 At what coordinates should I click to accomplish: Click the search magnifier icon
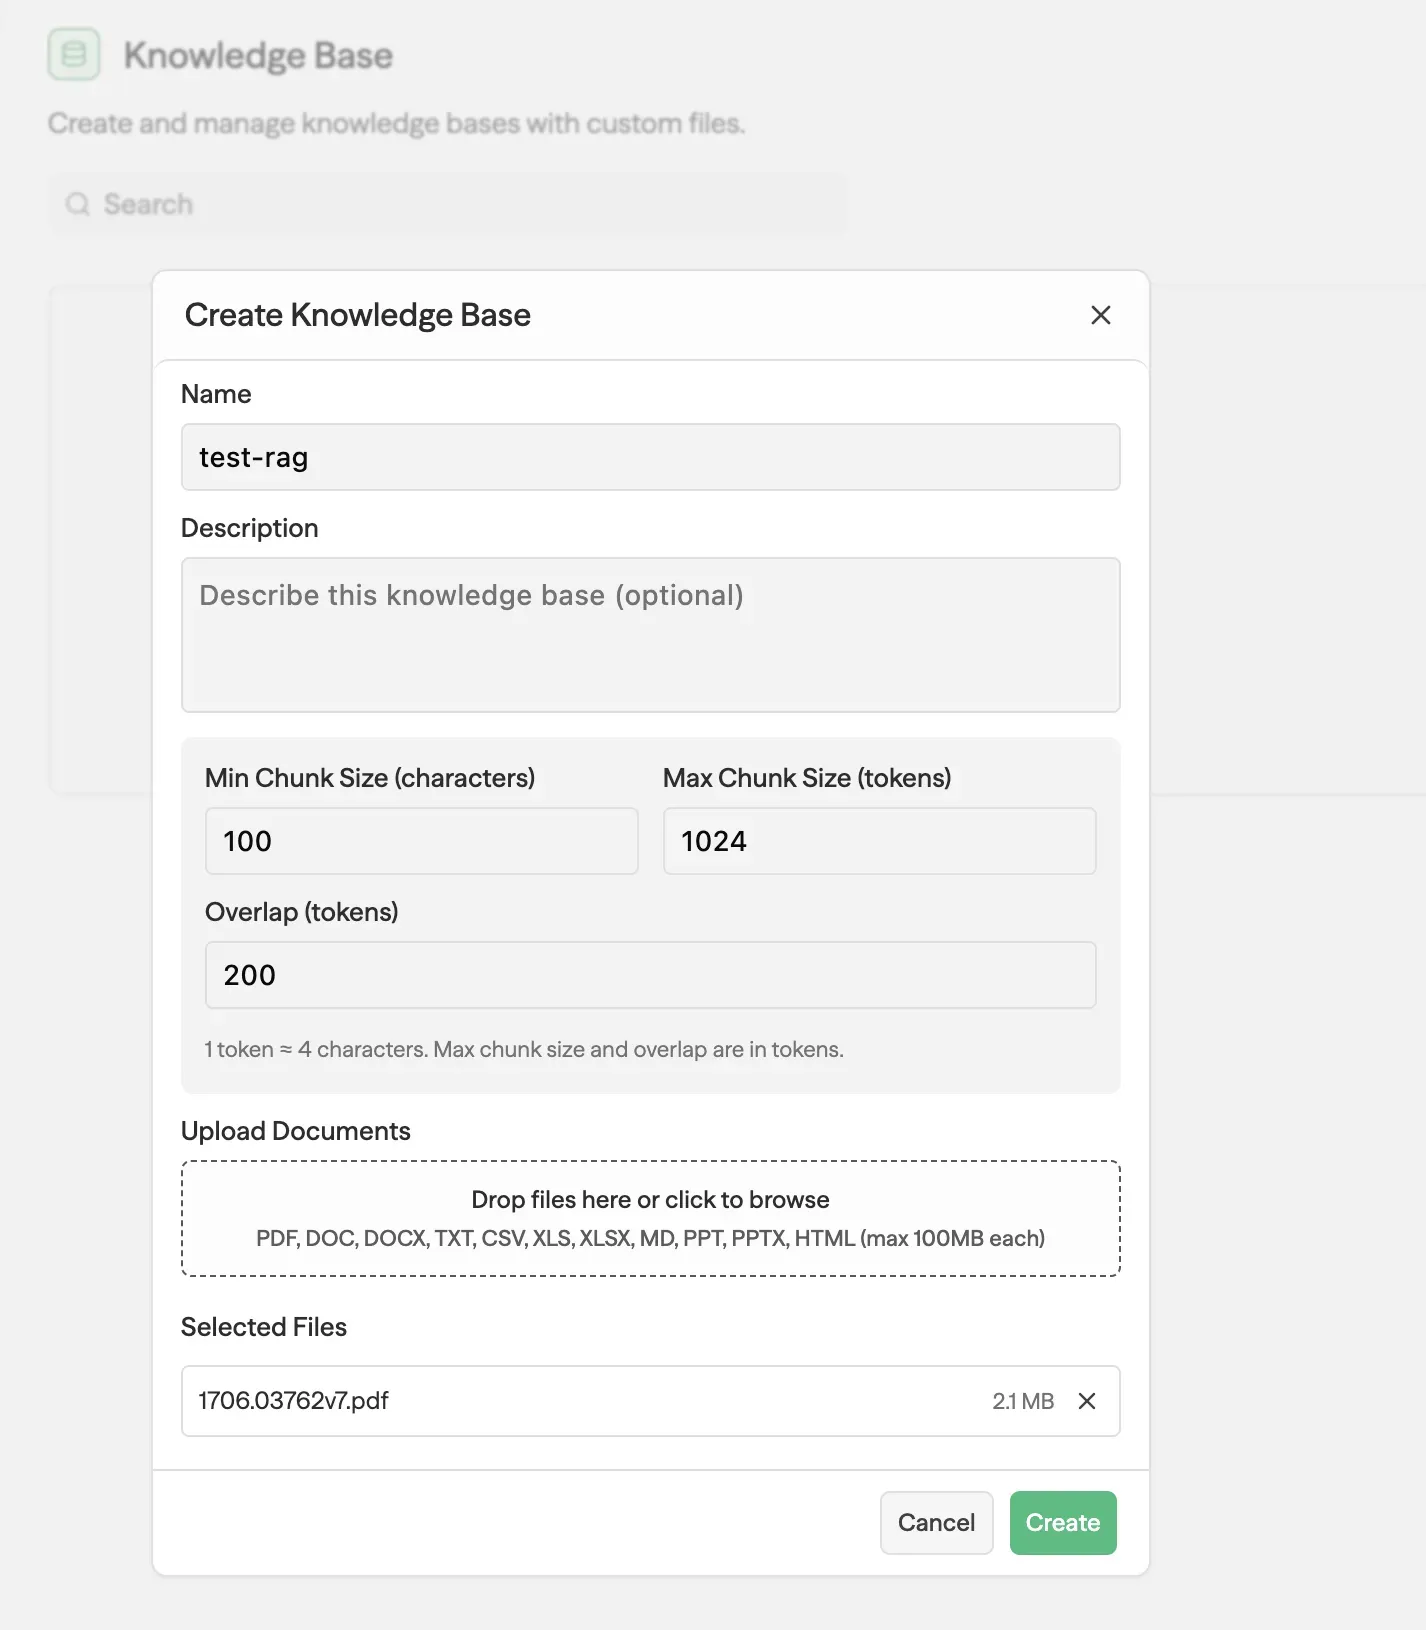[x=78, y=204]
